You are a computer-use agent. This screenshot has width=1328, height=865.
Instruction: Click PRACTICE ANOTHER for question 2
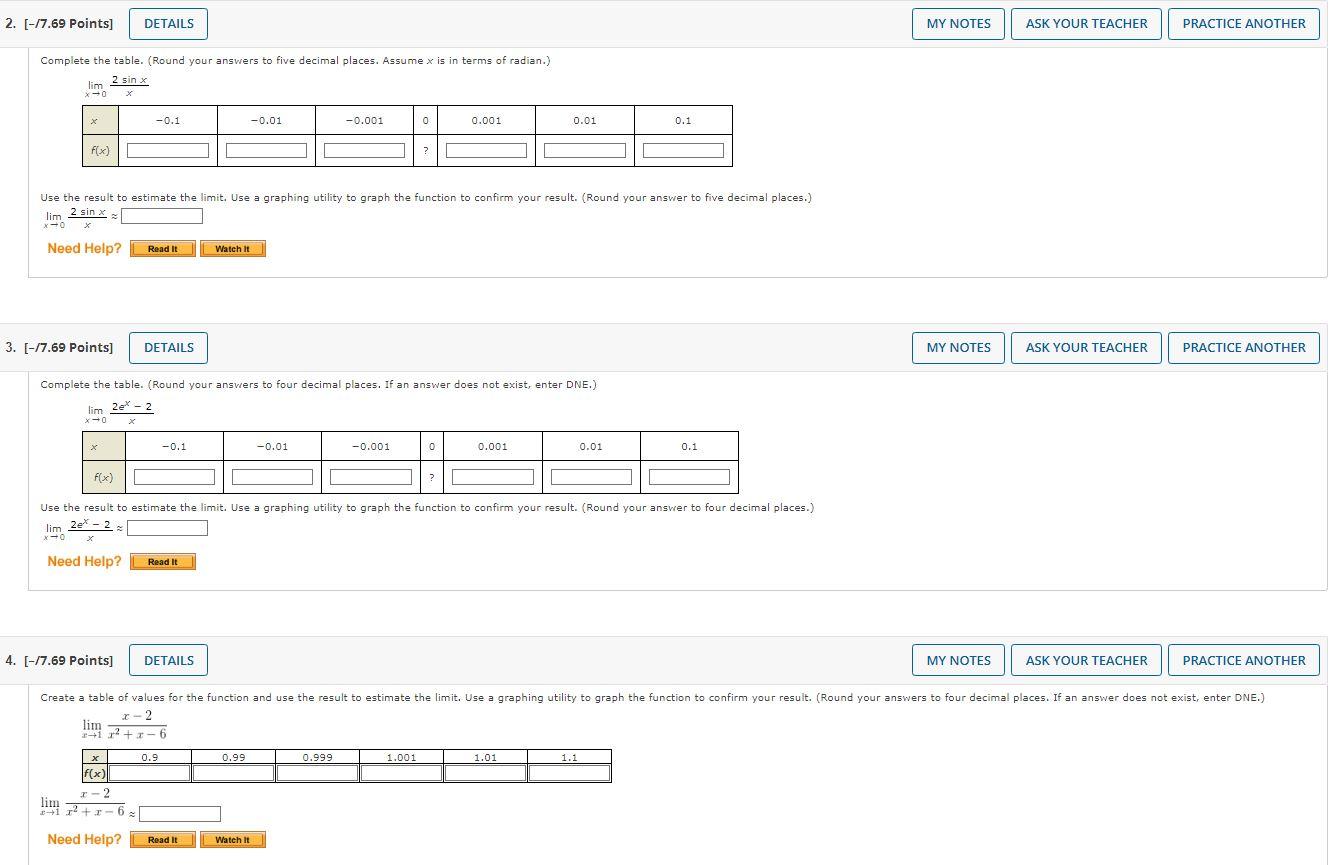(1243, 23)
